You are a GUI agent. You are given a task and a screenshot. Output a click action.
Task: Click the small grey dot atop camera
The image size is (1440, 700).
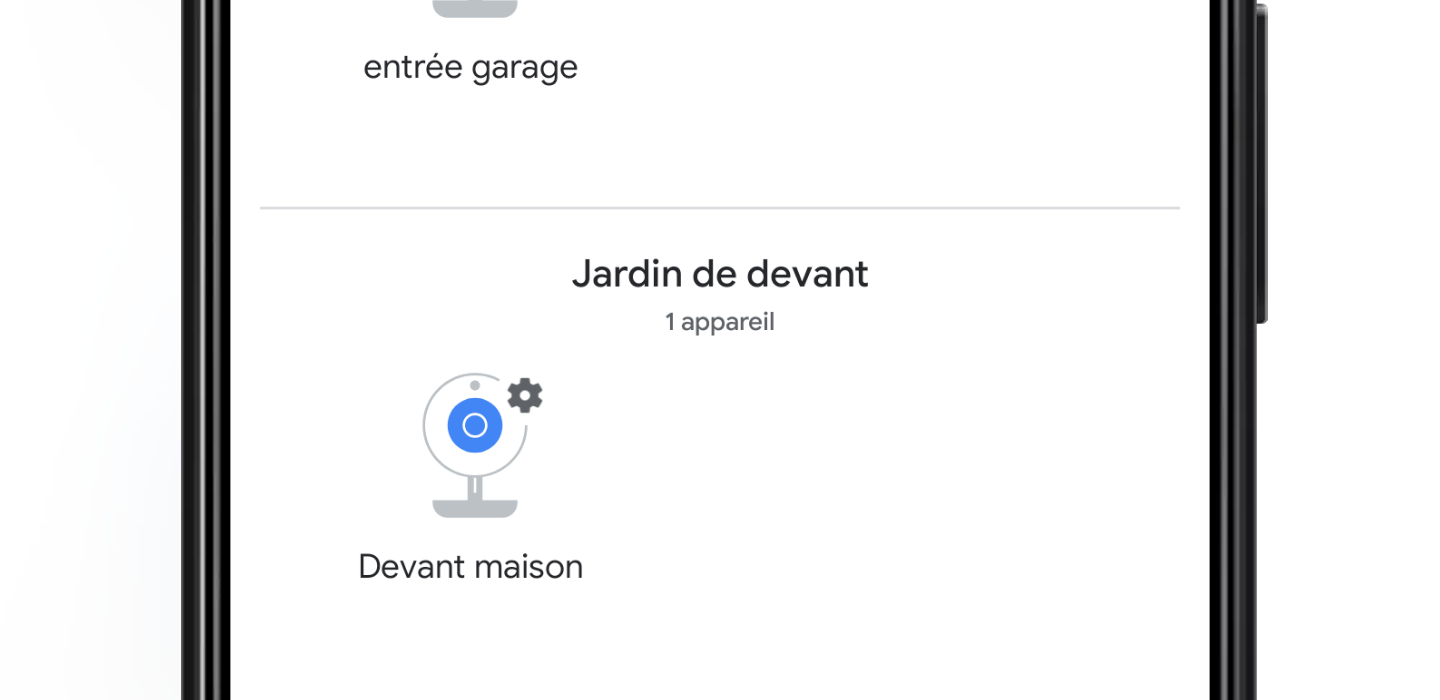[x=475, y=385]
